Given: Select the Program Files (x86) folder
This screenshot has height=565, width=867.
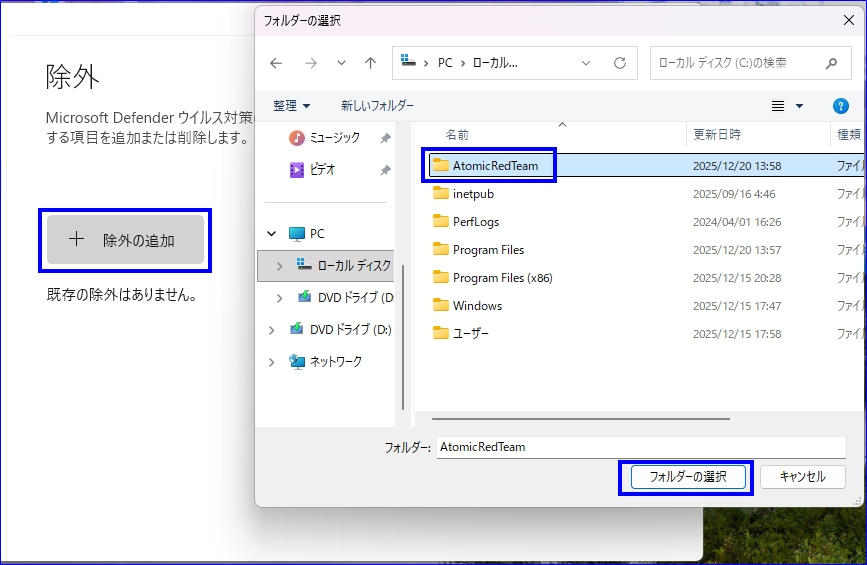Looking at the screenshot, I should 502,278.
